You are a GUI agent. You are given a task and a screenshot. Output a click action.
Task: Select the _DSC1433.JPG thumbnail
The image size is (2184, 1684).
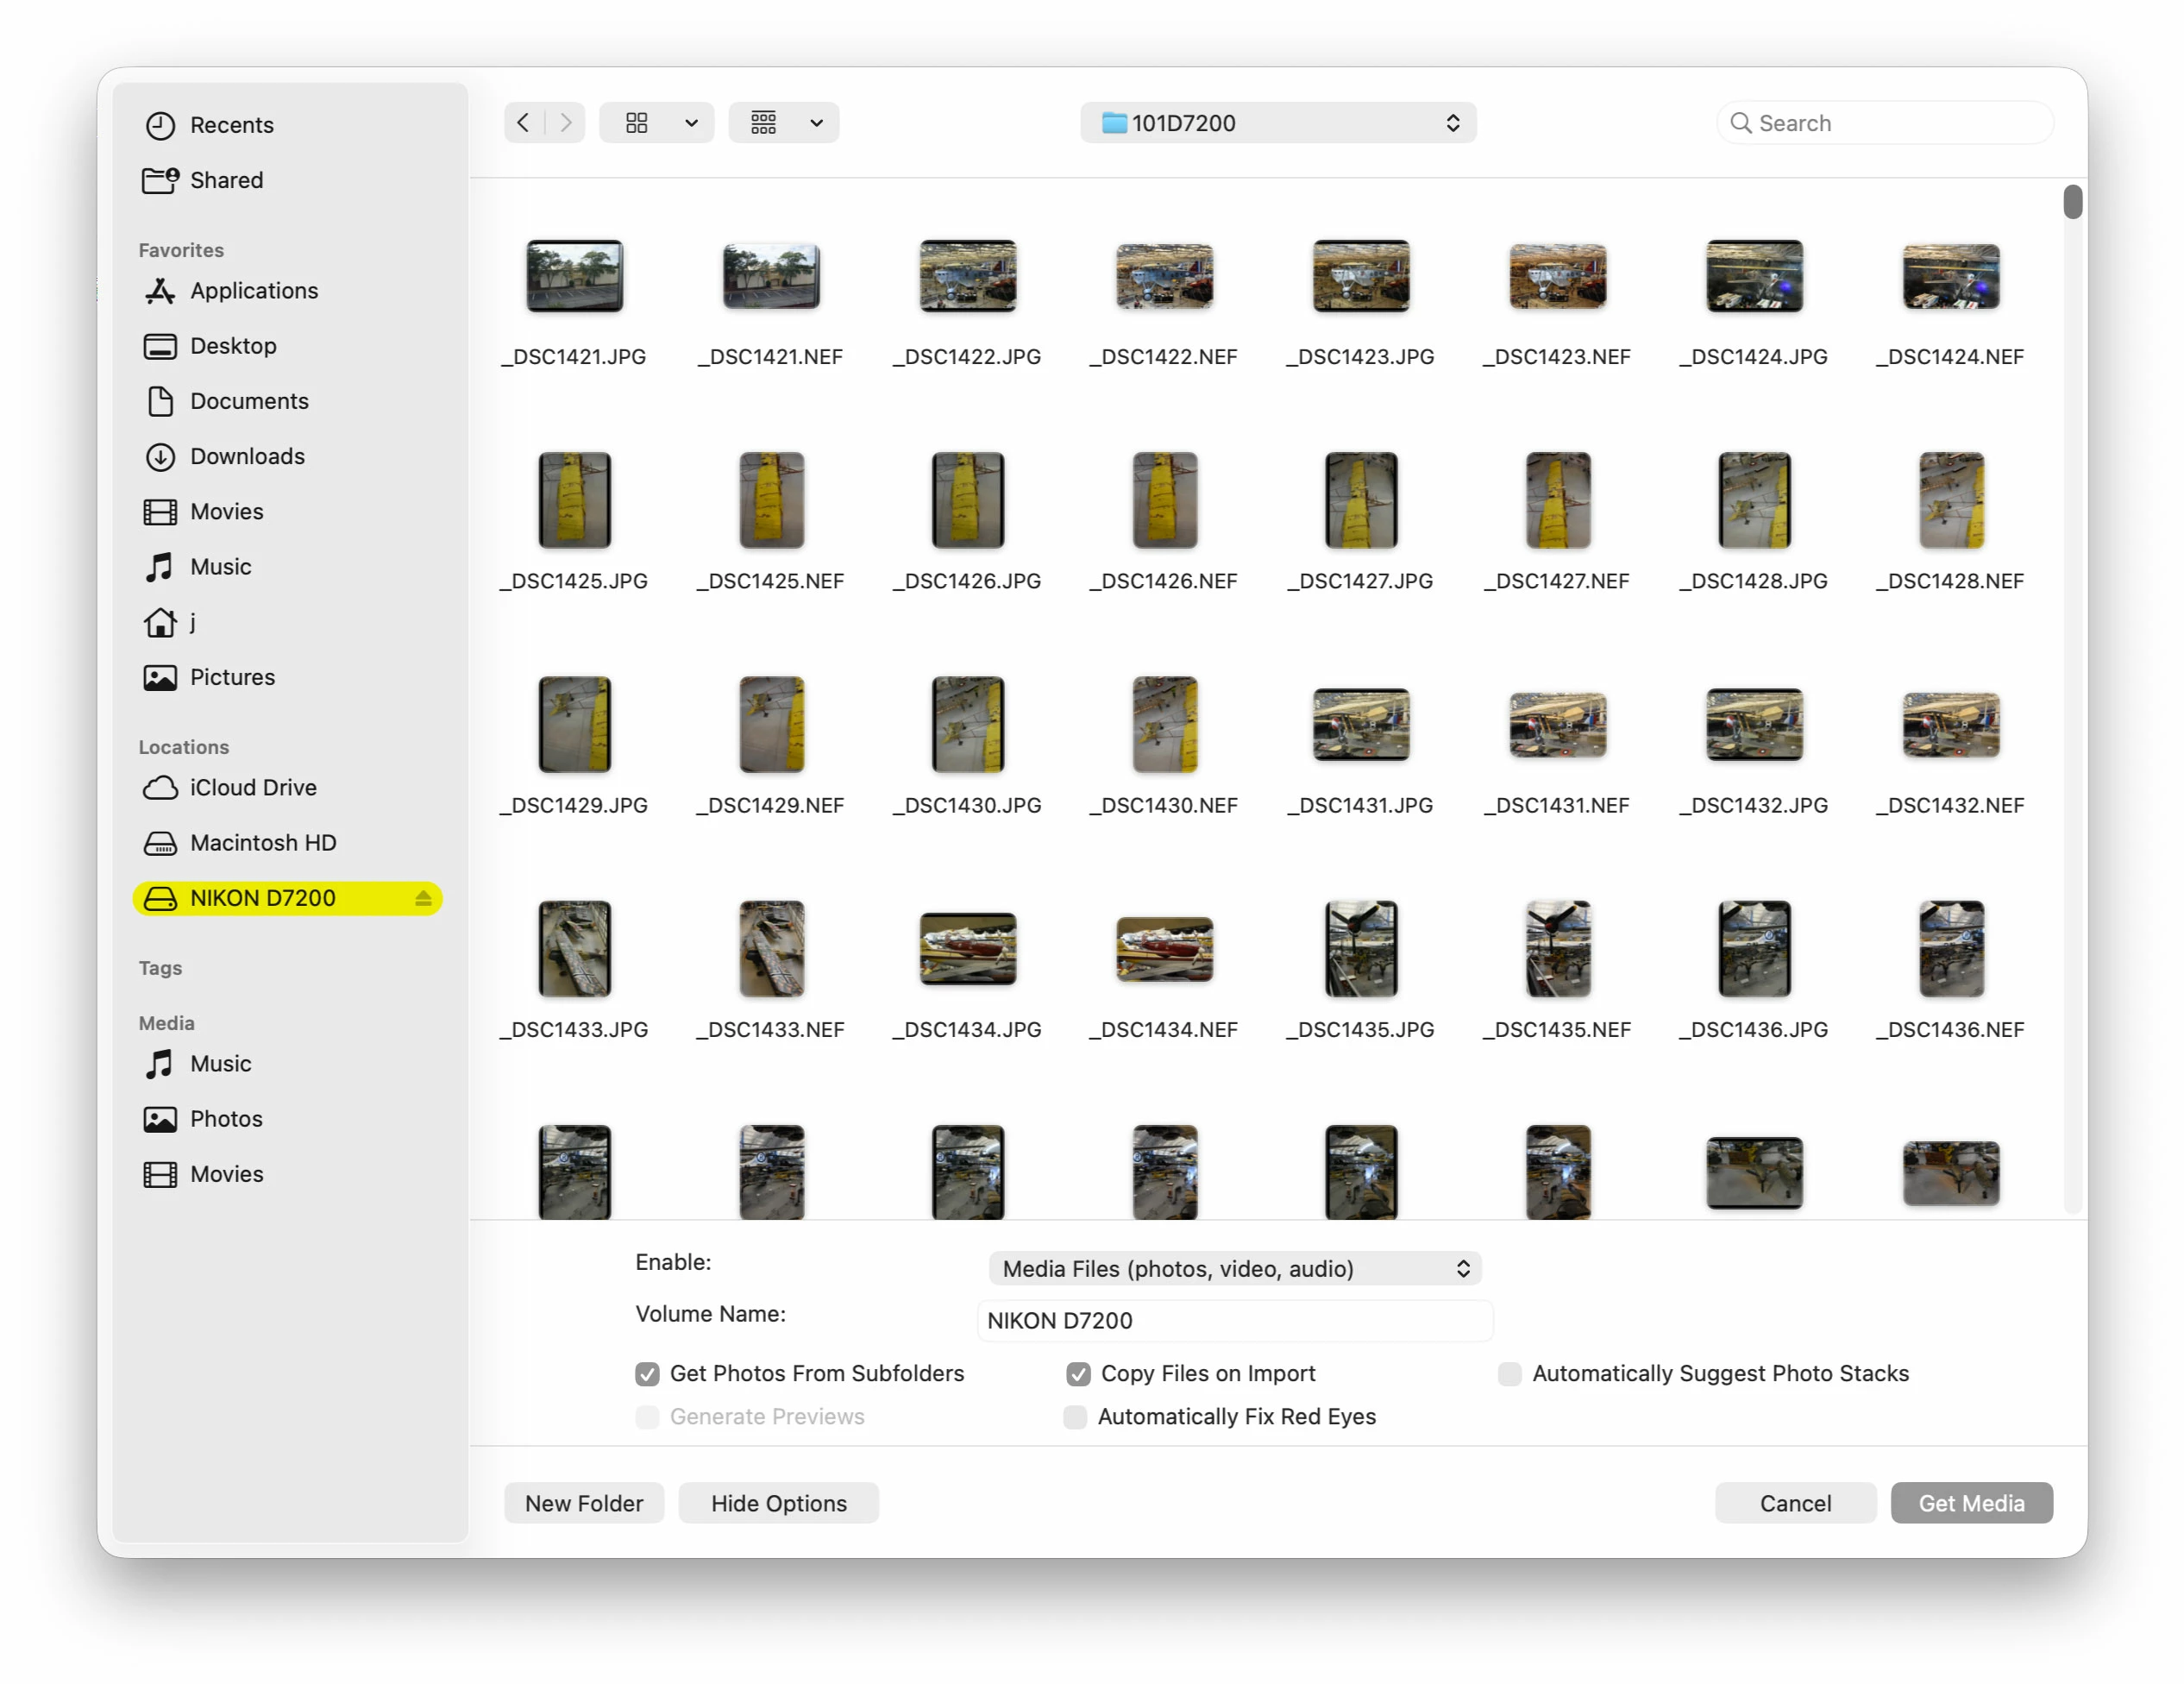coord(575,949)
